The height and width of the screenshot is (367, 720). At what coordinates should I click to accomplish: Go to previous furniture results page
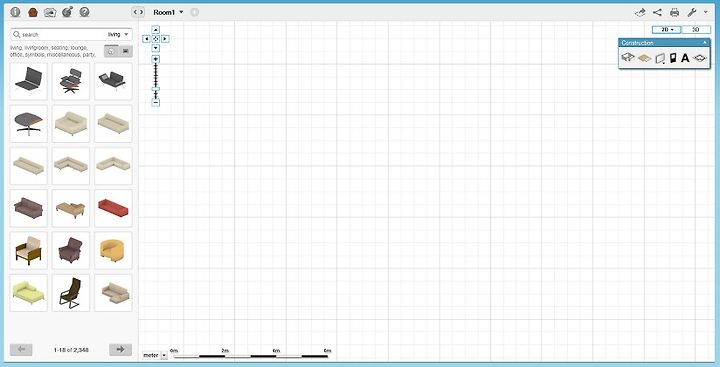click(x=21, y=350)
